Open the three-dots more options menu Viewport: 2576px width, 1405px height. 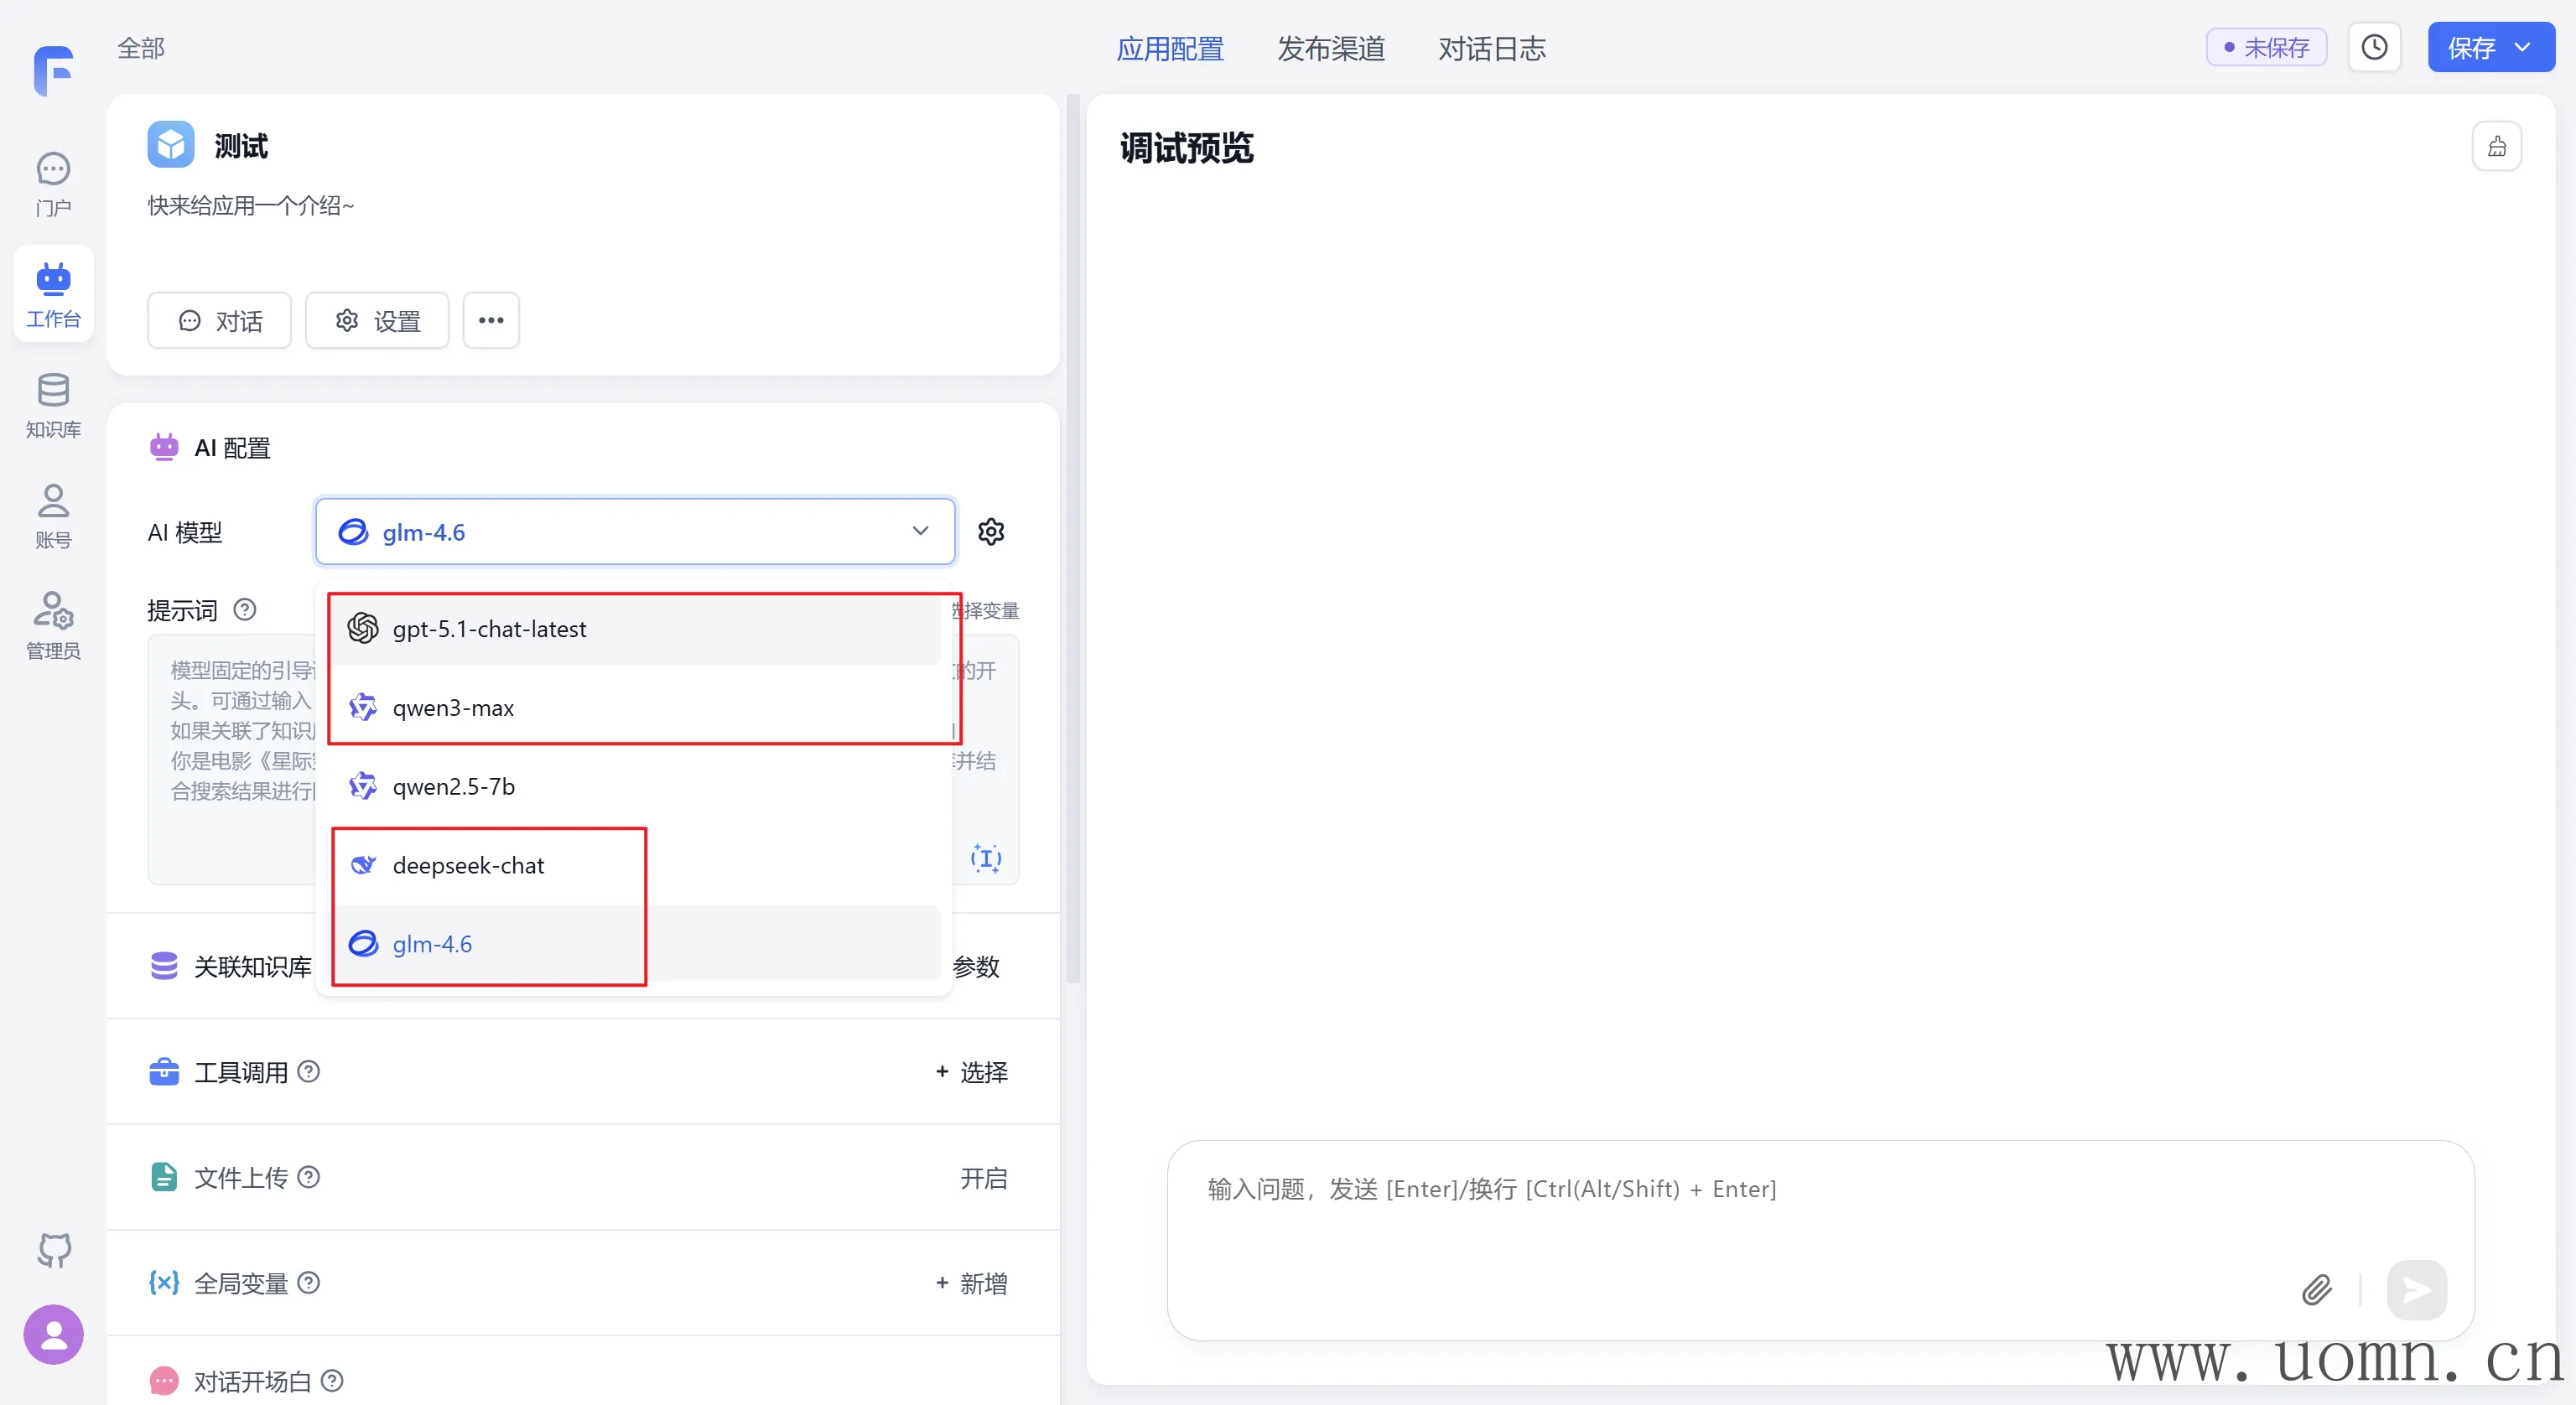pyautogui.click(x=491, y=320)
